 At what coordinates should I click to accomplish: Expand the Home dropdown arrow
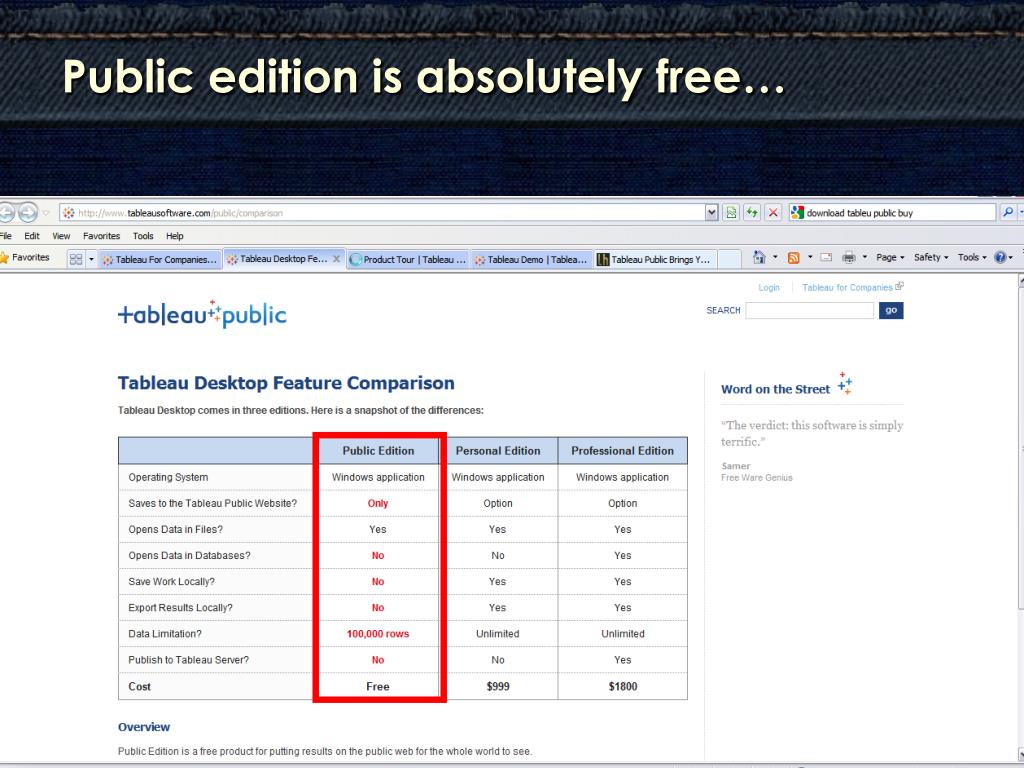point(775,257)
